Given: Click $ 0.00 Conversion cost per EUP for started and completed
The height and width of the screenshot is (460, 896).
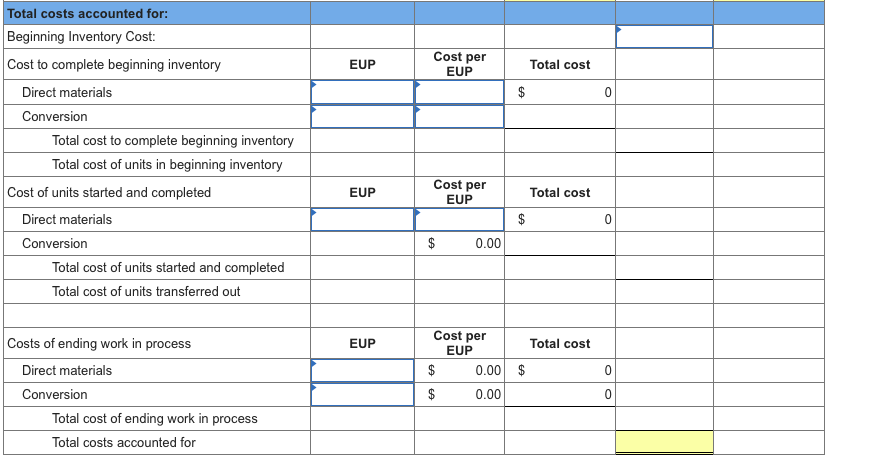Looking at the screenshot, I should 459,243.
